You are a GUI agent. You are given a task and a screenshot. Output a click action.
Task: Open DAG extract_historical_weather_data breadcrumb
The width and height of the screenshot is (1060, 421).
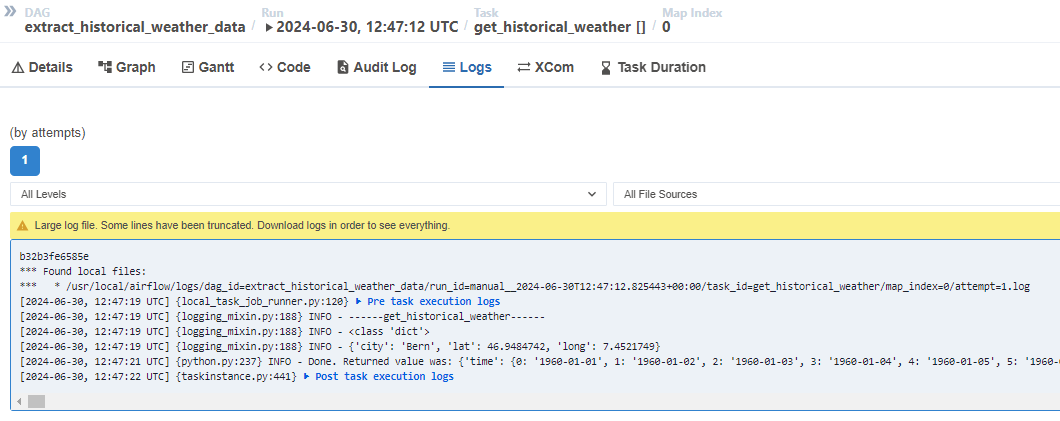135,27
